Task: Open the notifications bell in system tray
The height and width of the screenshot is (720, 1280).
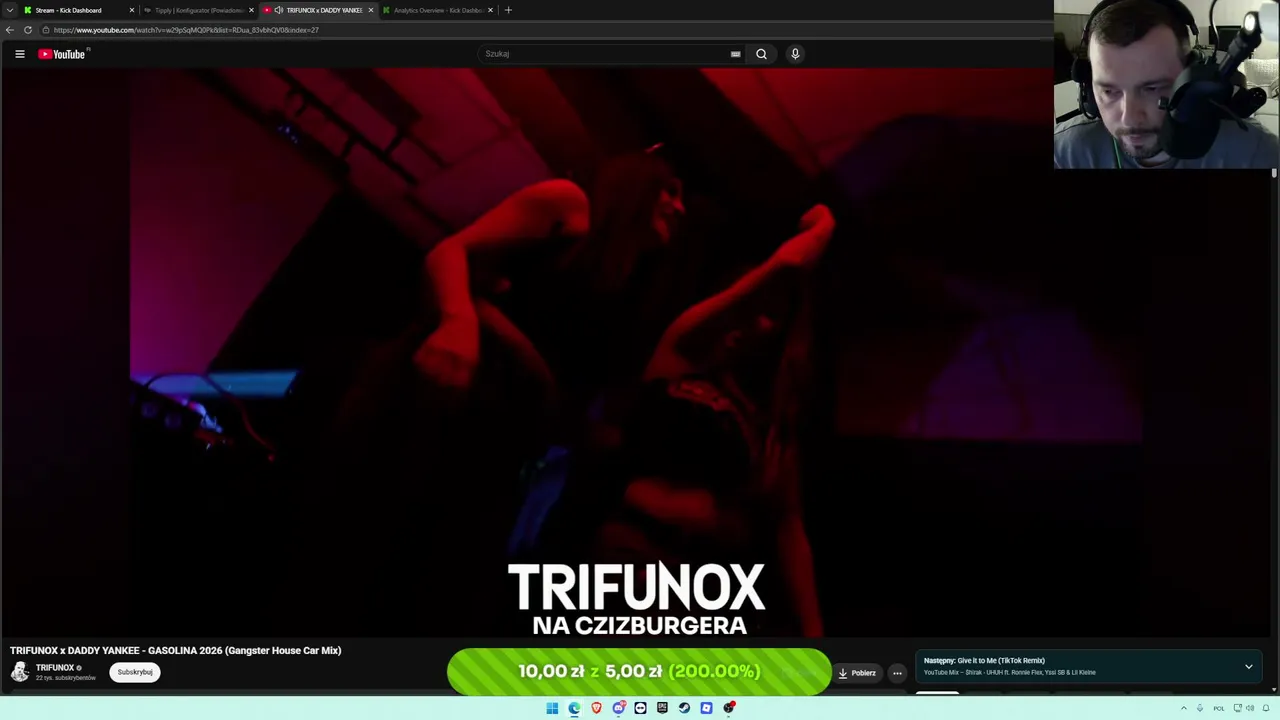Action: 1266,708
